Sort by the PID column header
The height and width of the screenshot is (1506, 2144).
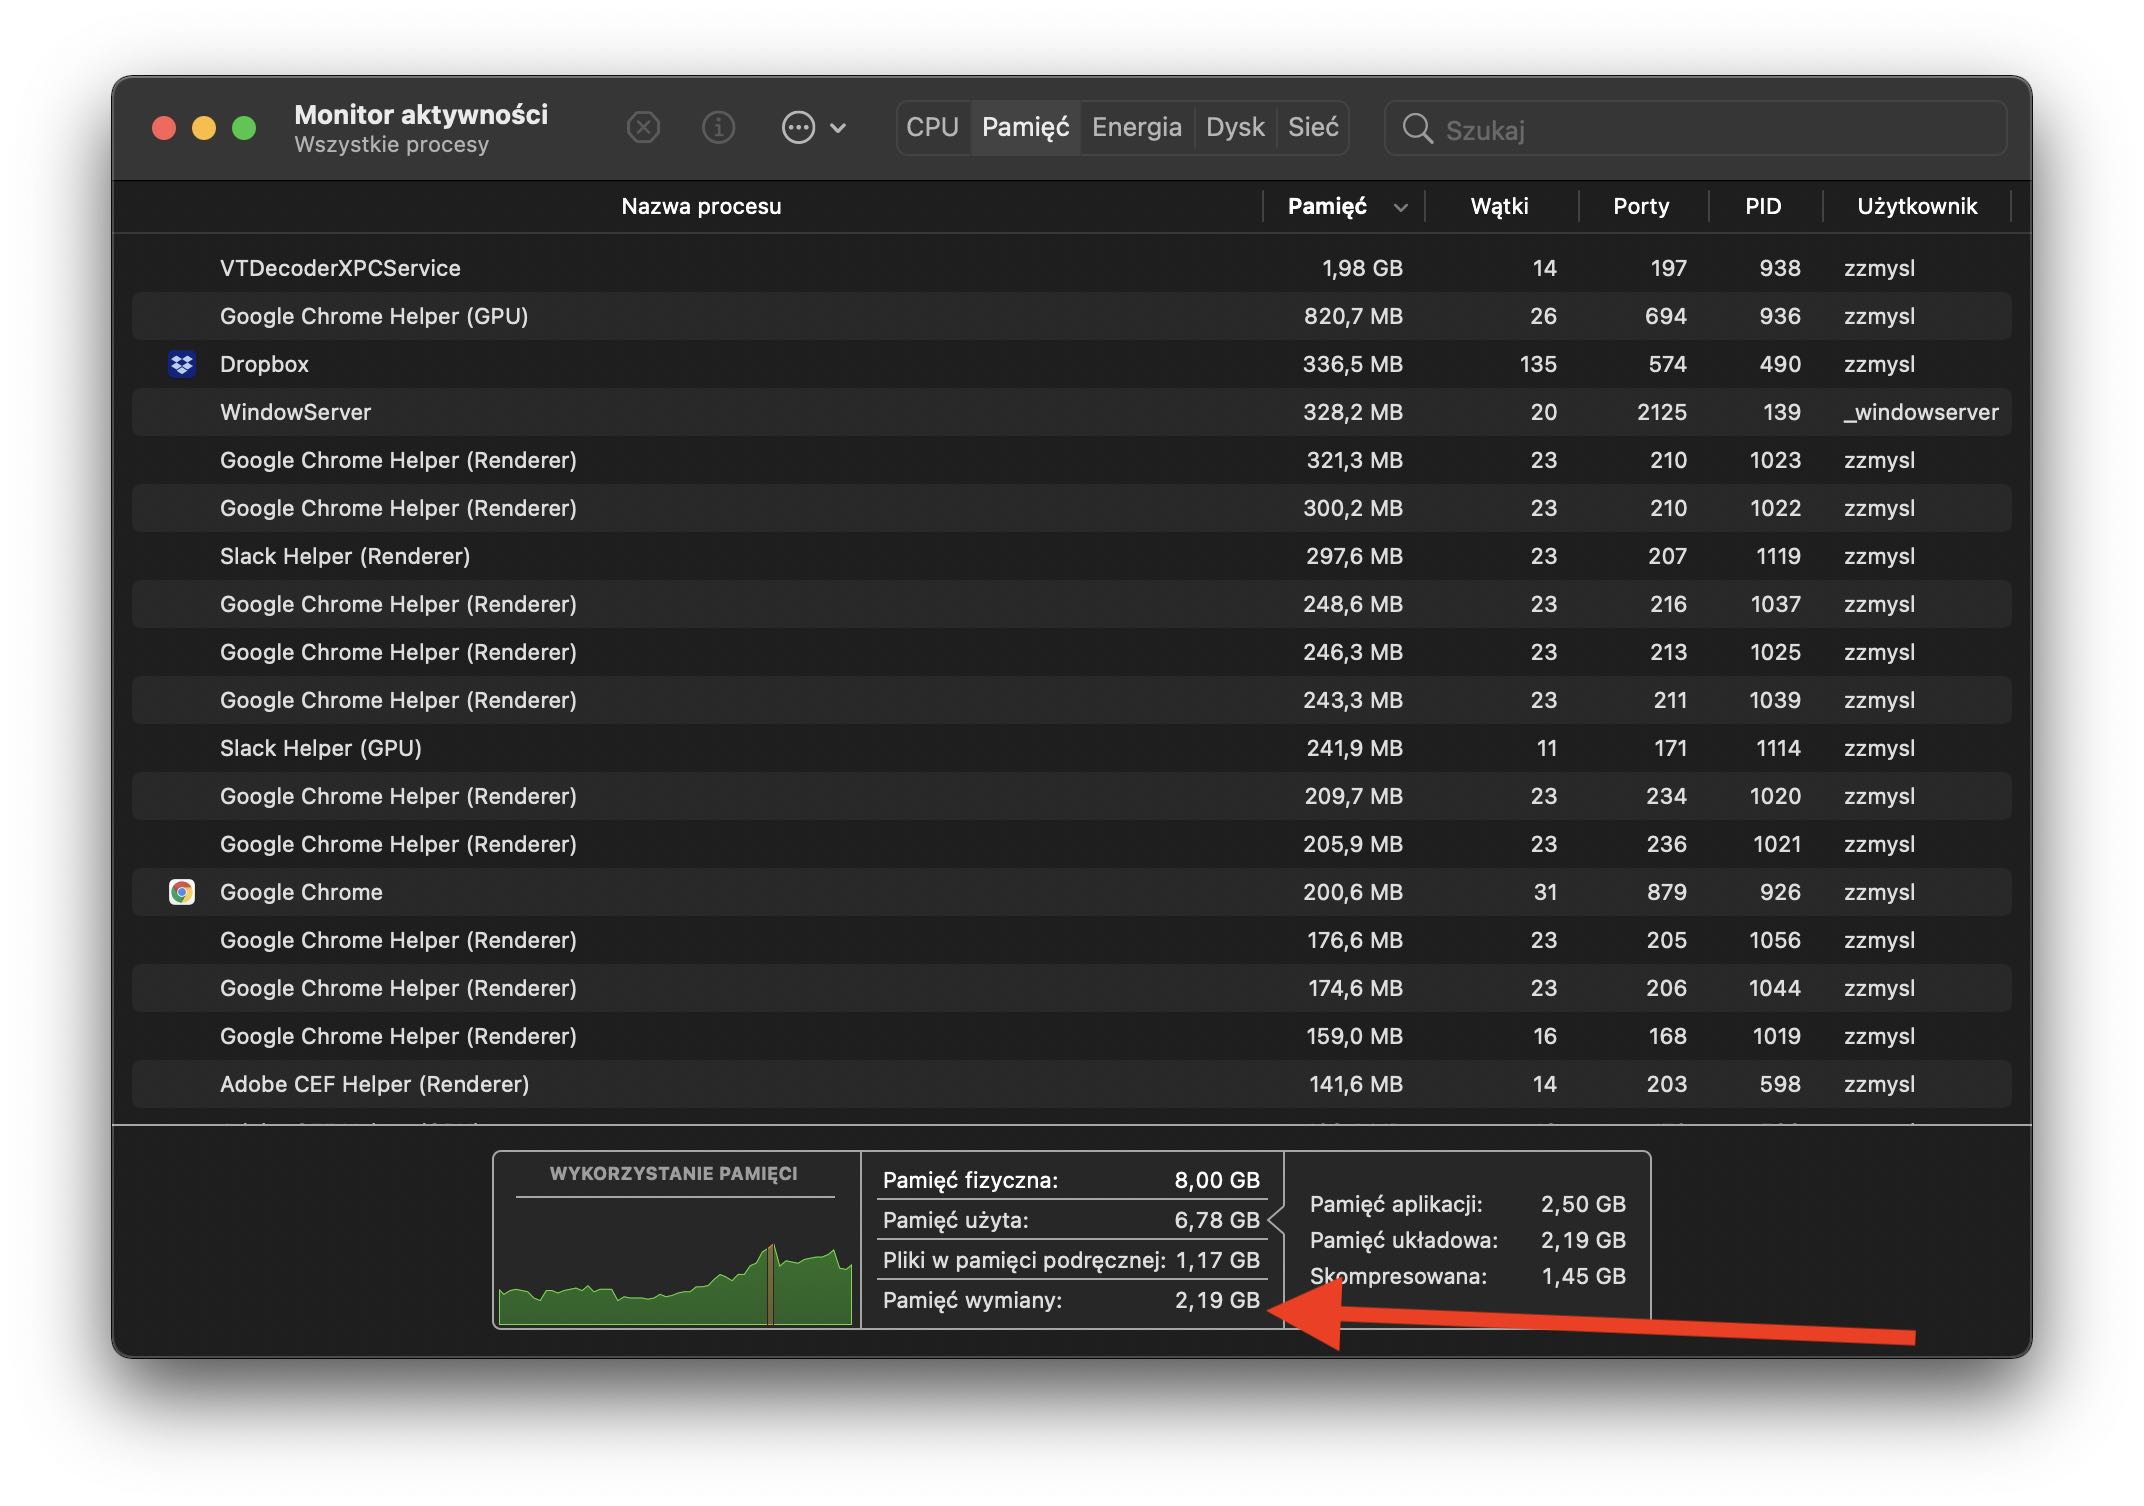tap(1764, 206)
